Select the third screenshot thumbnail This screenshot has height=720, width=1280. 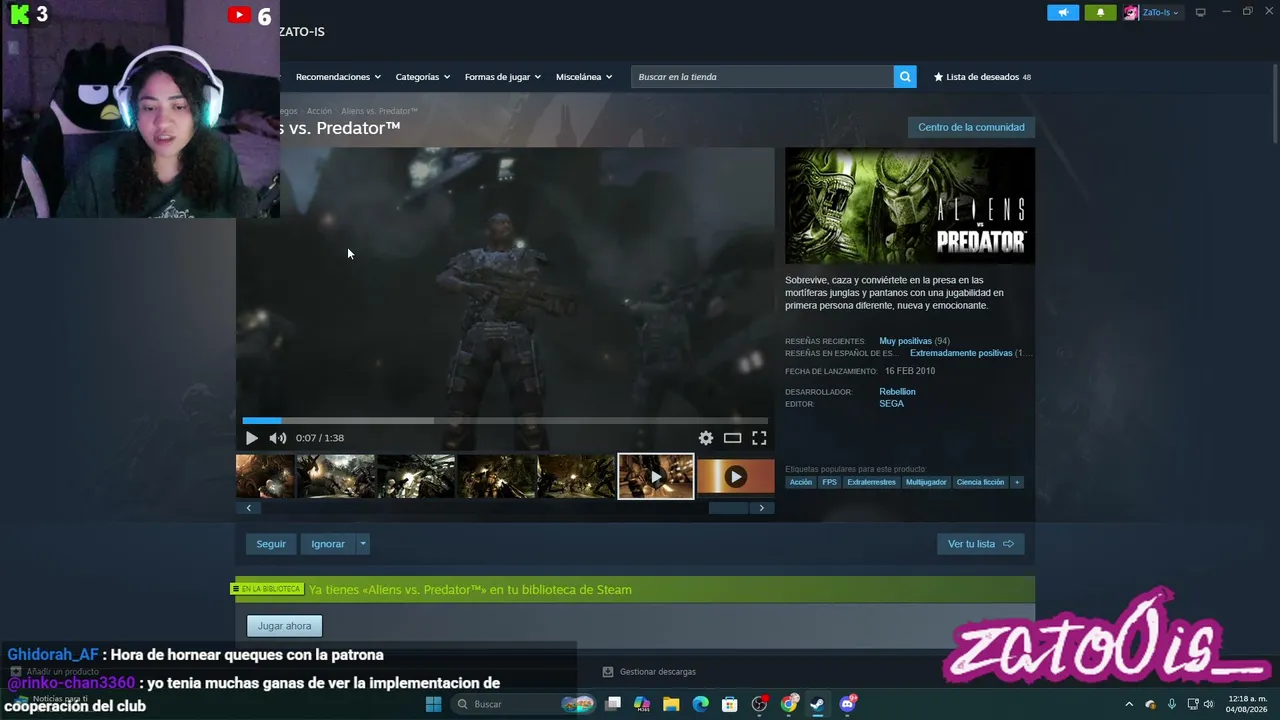pyautogui.click(x=416, y=476)
